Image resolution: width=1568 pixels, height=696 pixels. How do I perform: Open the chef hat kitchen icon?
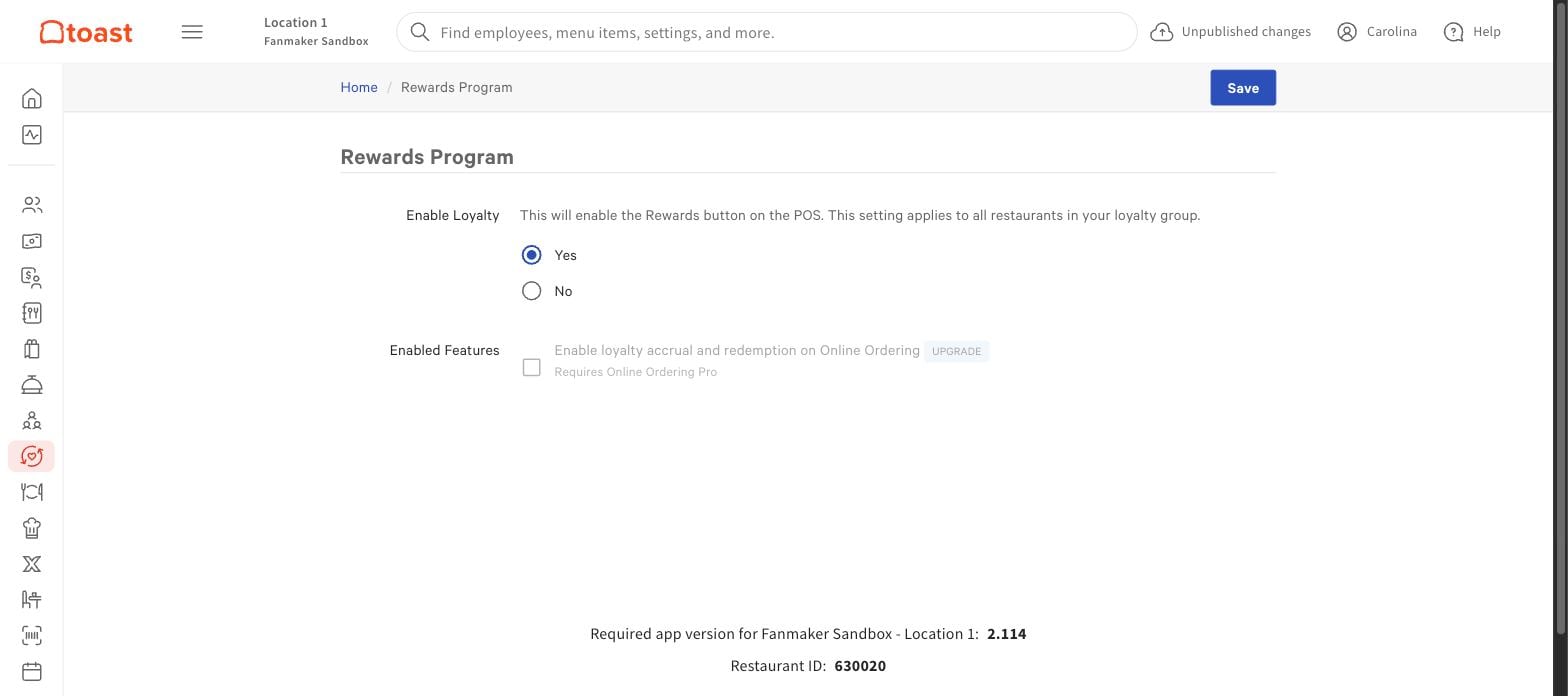[x=32, y=528]
